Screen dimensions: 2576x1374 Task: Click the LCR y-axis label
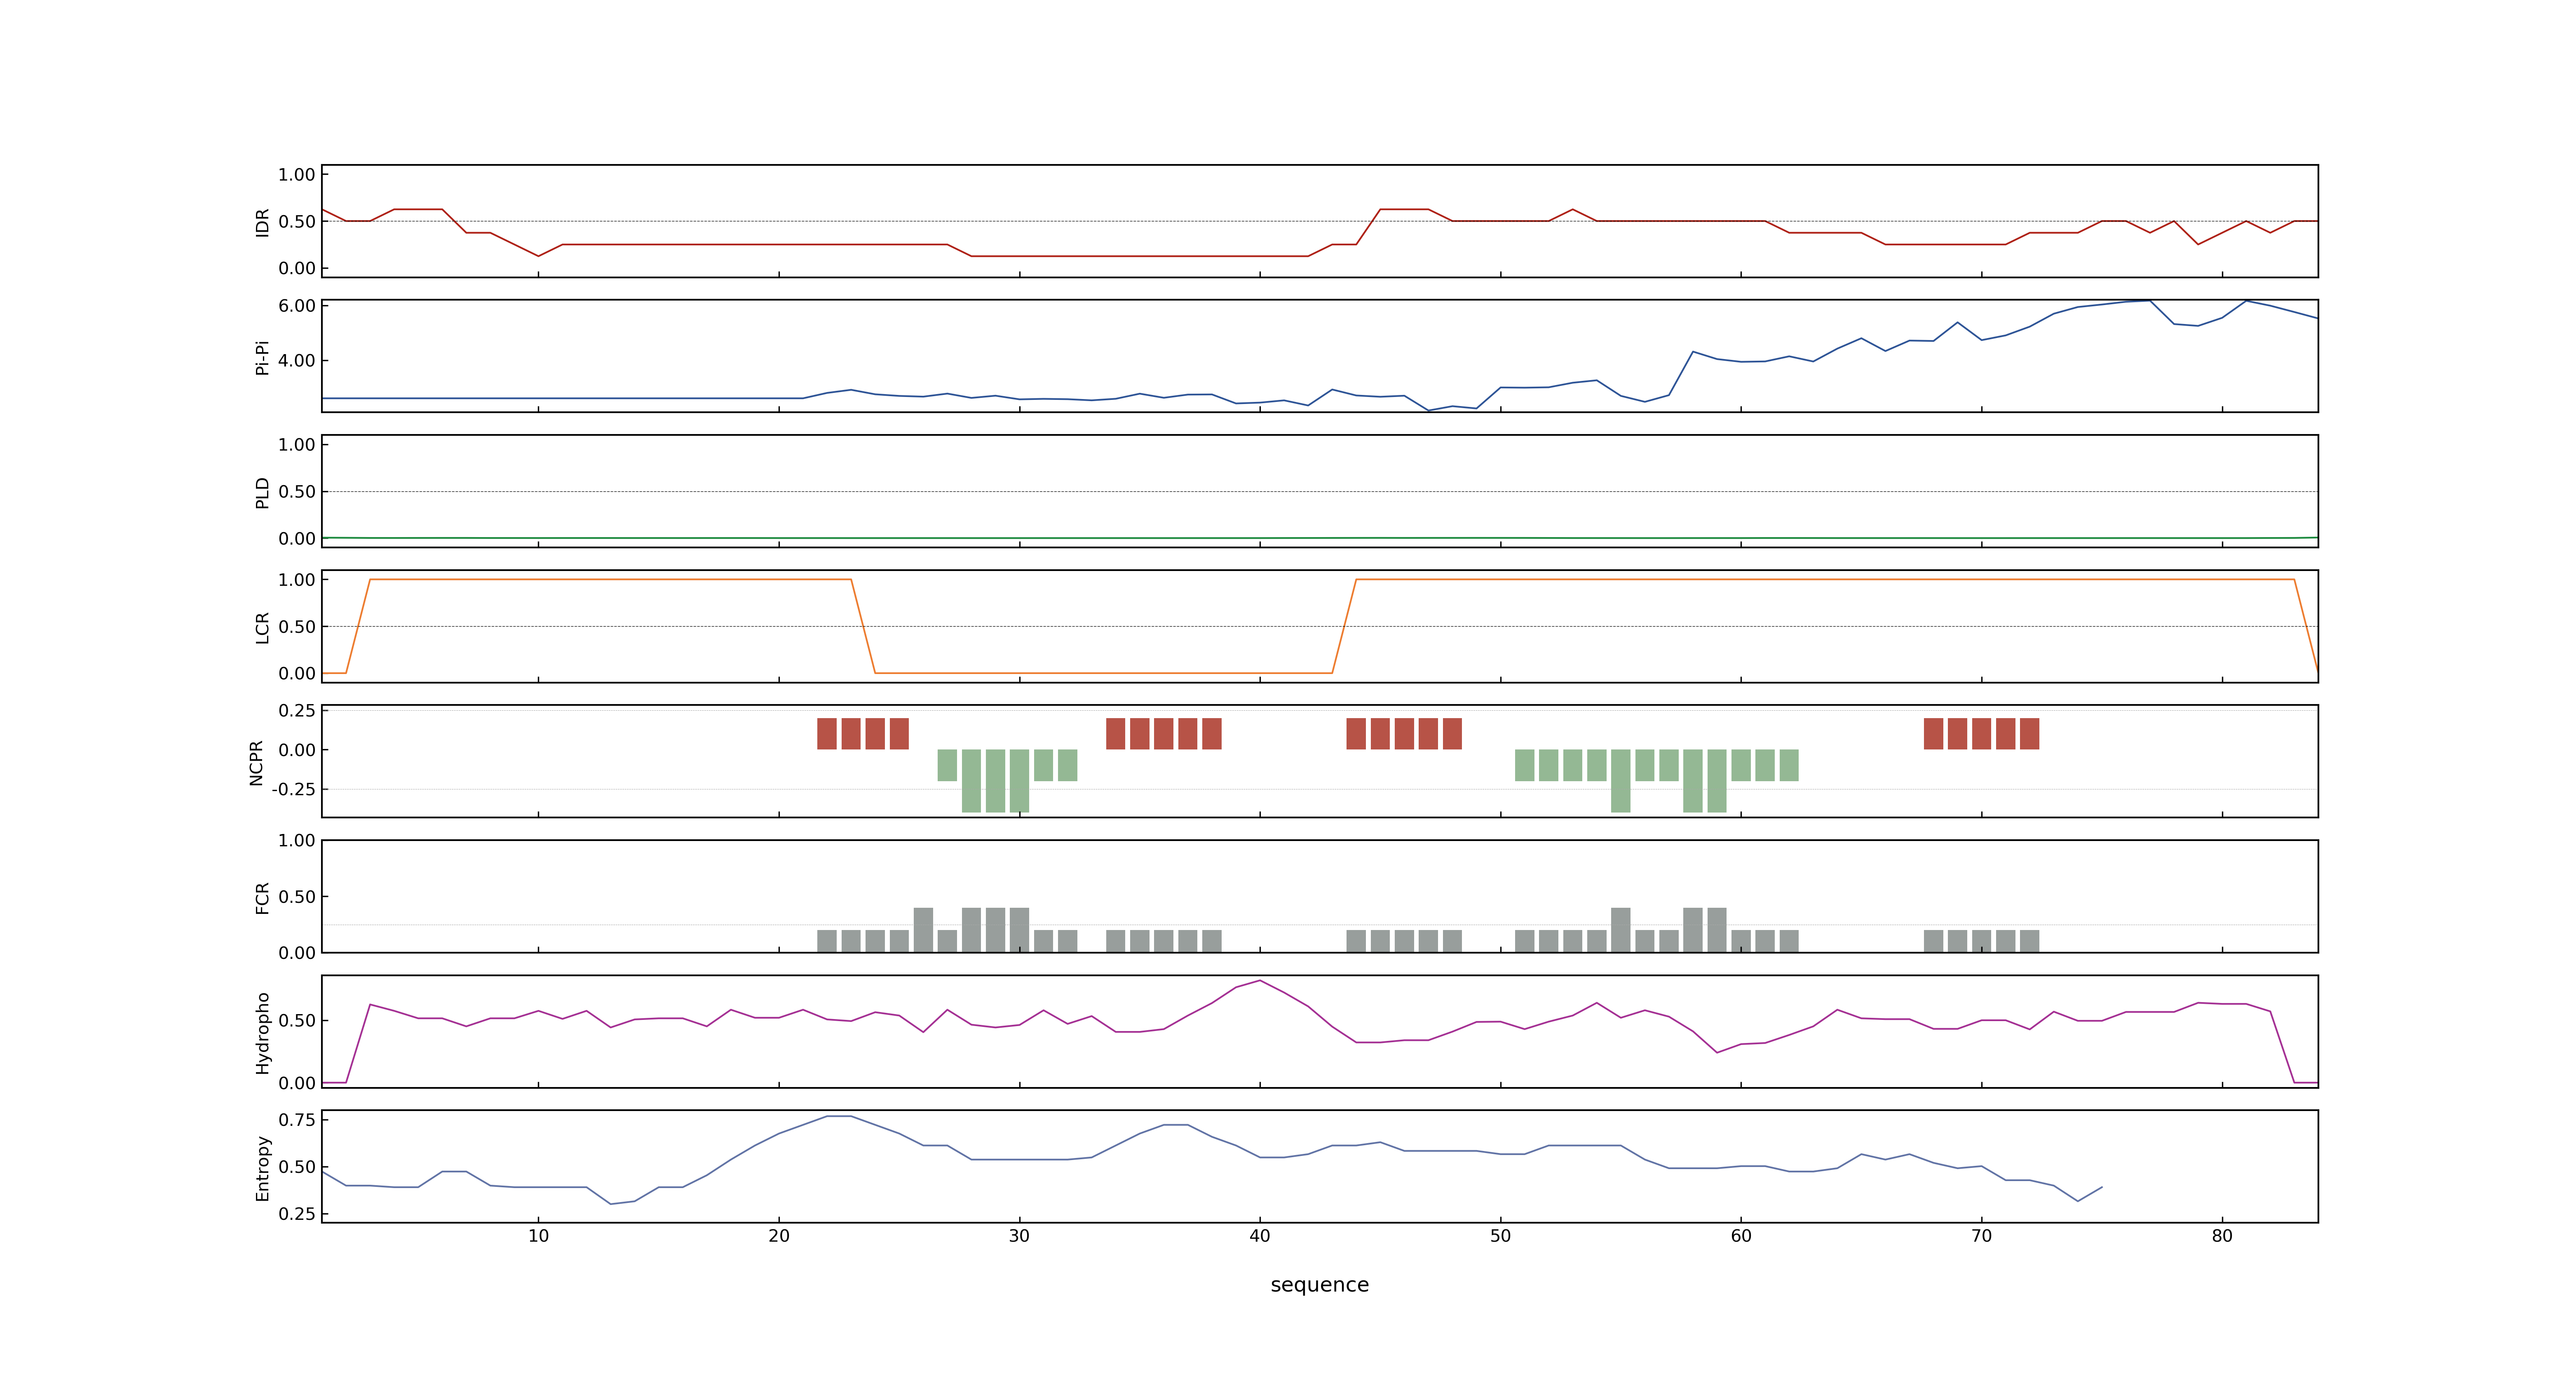(262, 628)
